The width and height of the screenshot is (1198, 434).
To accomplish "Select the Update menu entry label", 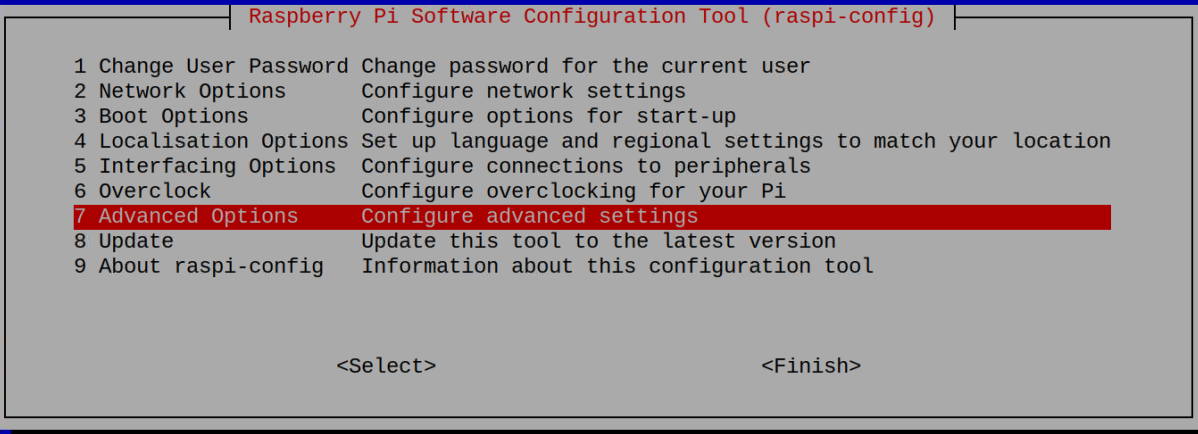I will (123, 241).
